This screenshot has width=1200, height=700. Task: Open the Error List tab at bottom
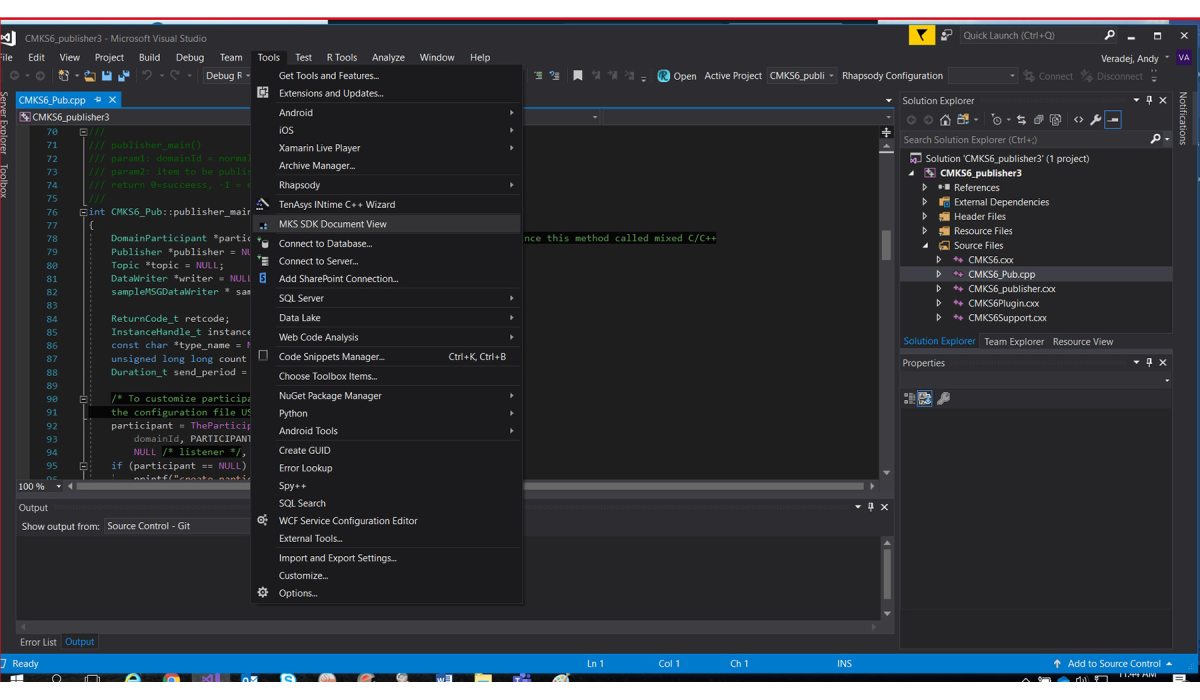point(38,642)
